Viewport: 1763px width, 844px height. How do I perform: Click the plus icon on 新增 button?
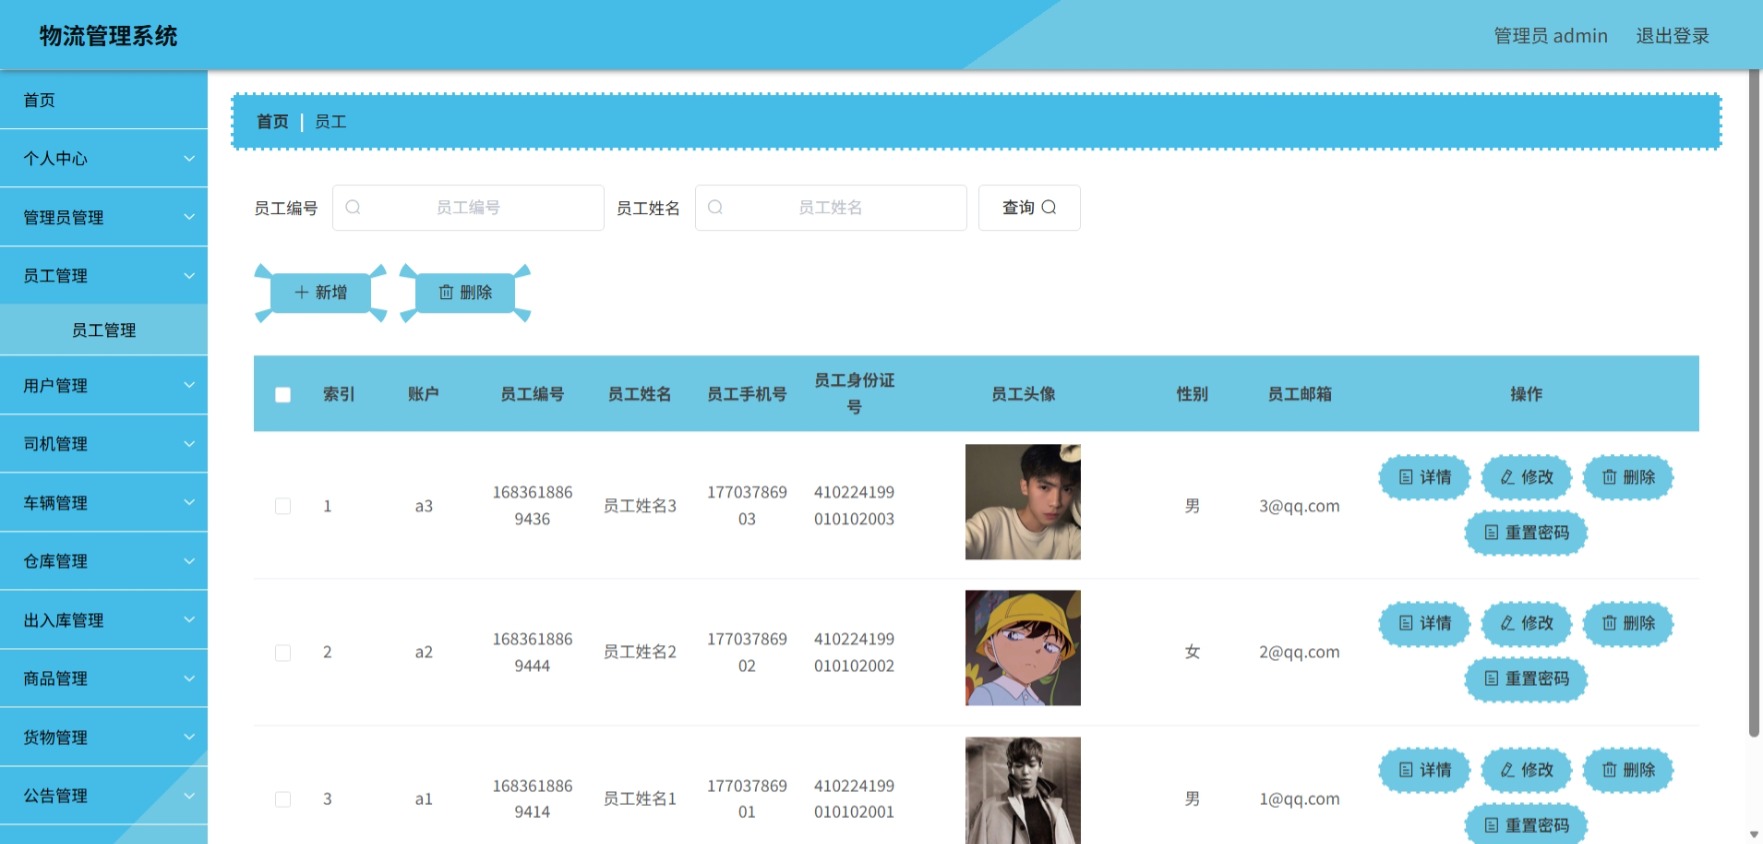click(x=301, y=292)
